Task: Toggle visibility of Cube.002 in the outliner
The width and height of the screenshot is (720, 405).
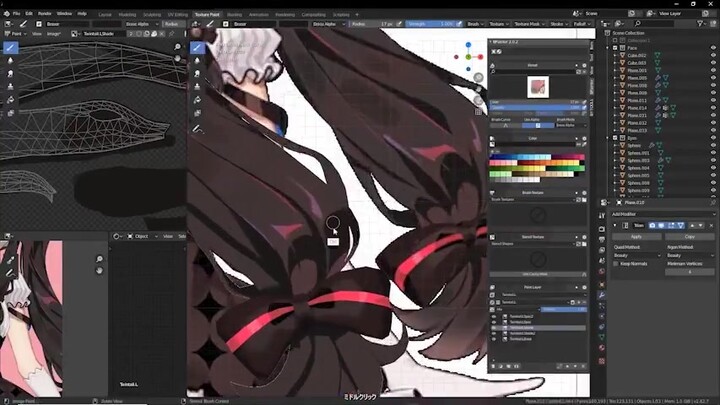Action: [713, 55]
